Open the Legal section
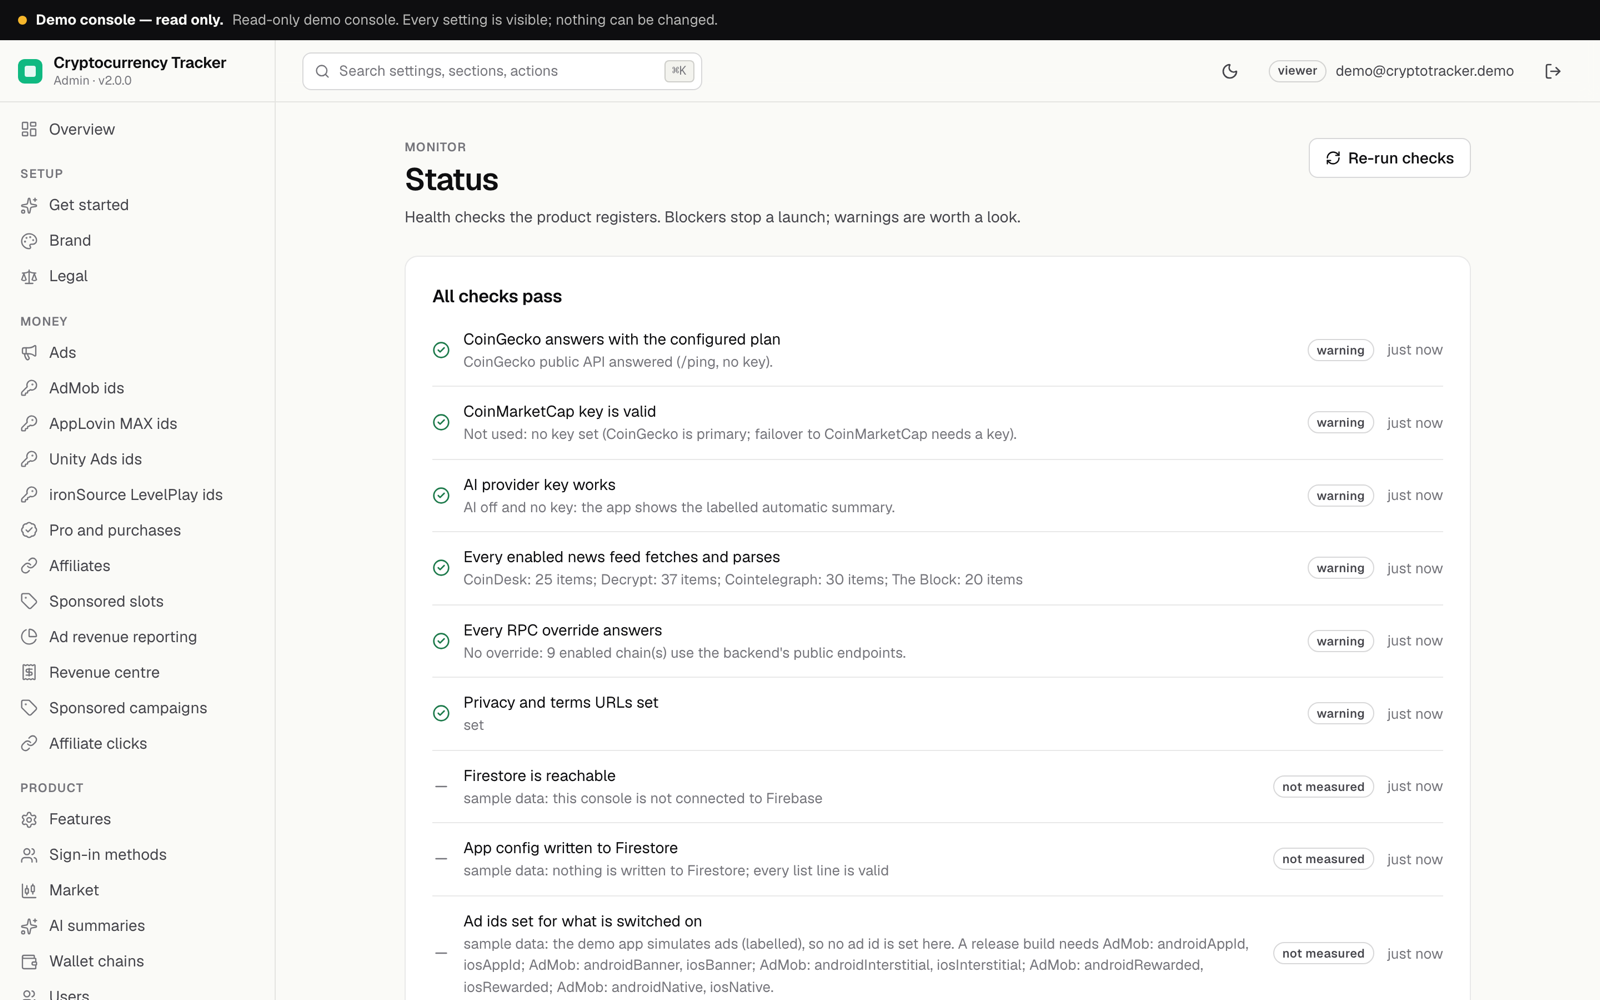 137,276
